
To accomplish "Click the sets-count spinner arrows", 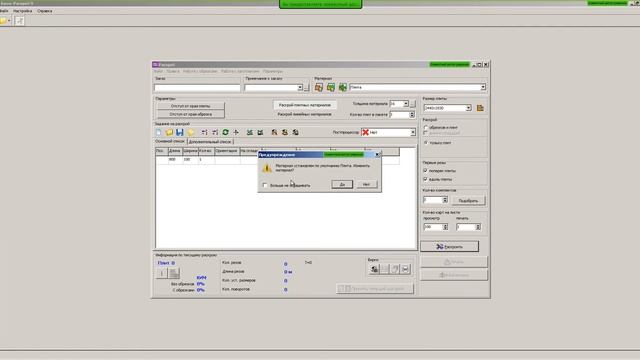I will tap(445, 200).
